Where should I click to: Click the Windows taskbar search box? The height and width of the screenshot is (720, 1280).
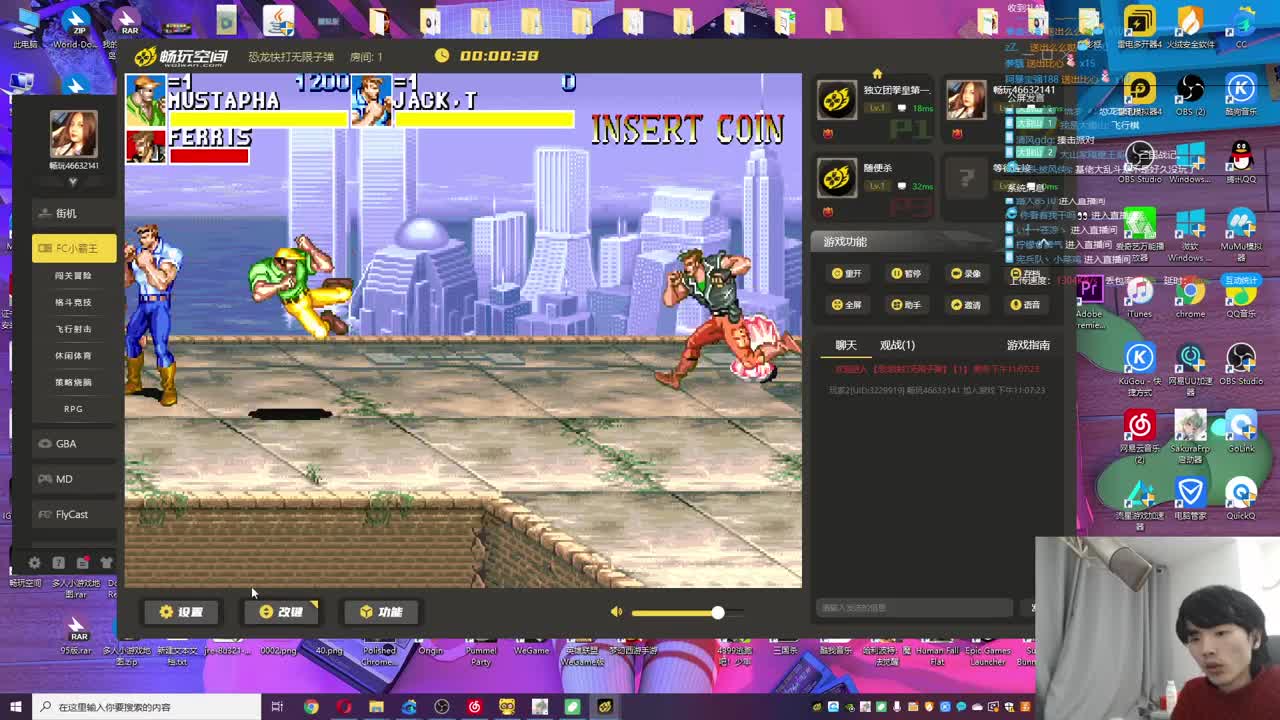tap(146, 707)
